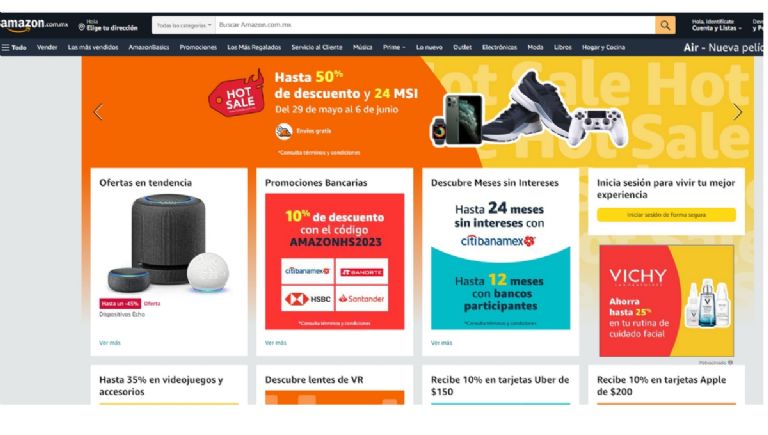This screenshot has width=768, height=435.
Task: Click the Amazon.com.mx logo
Action: point(33,24)
